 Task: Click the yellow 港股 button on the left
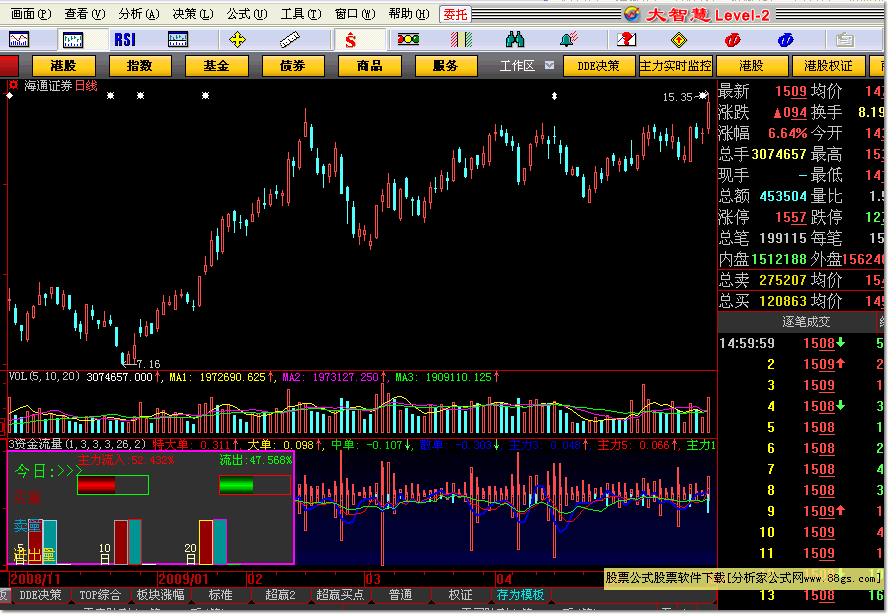pos(63,66)
